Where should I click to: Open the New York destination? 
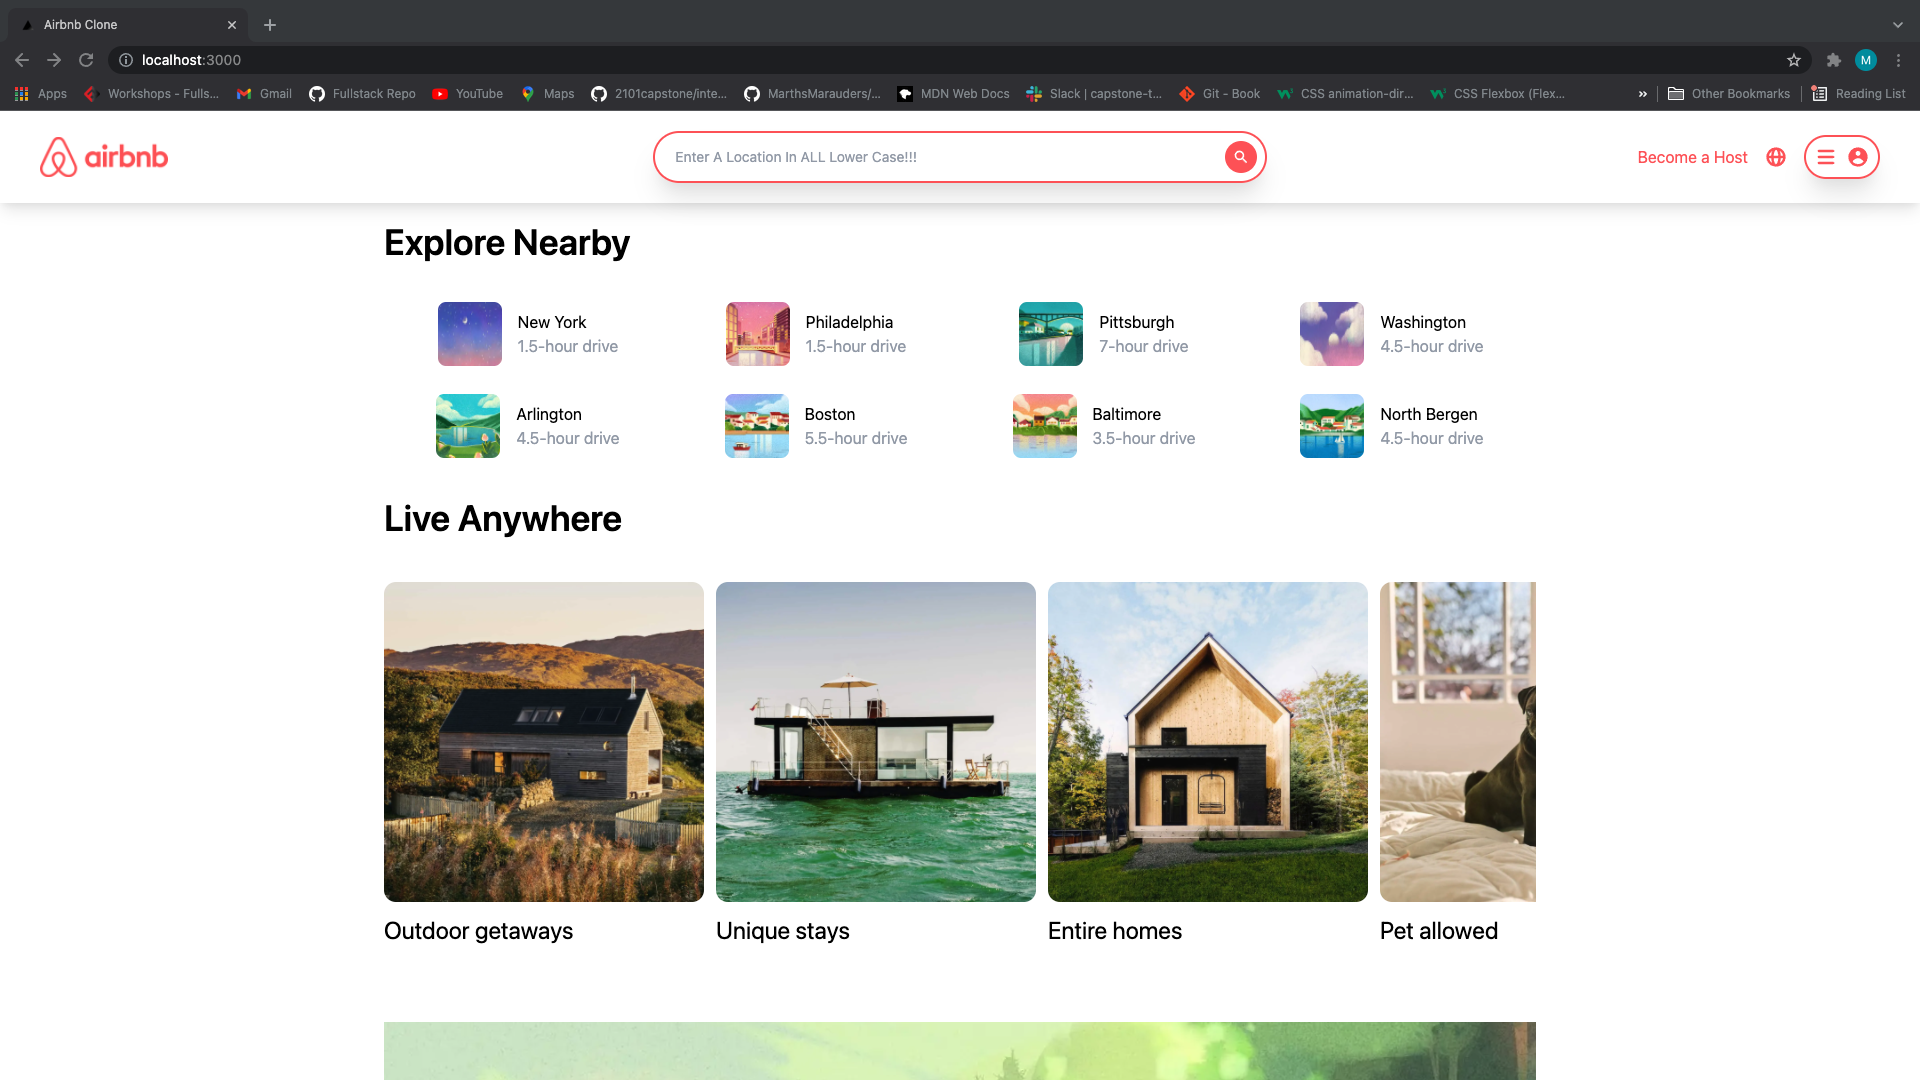[551, 322]
